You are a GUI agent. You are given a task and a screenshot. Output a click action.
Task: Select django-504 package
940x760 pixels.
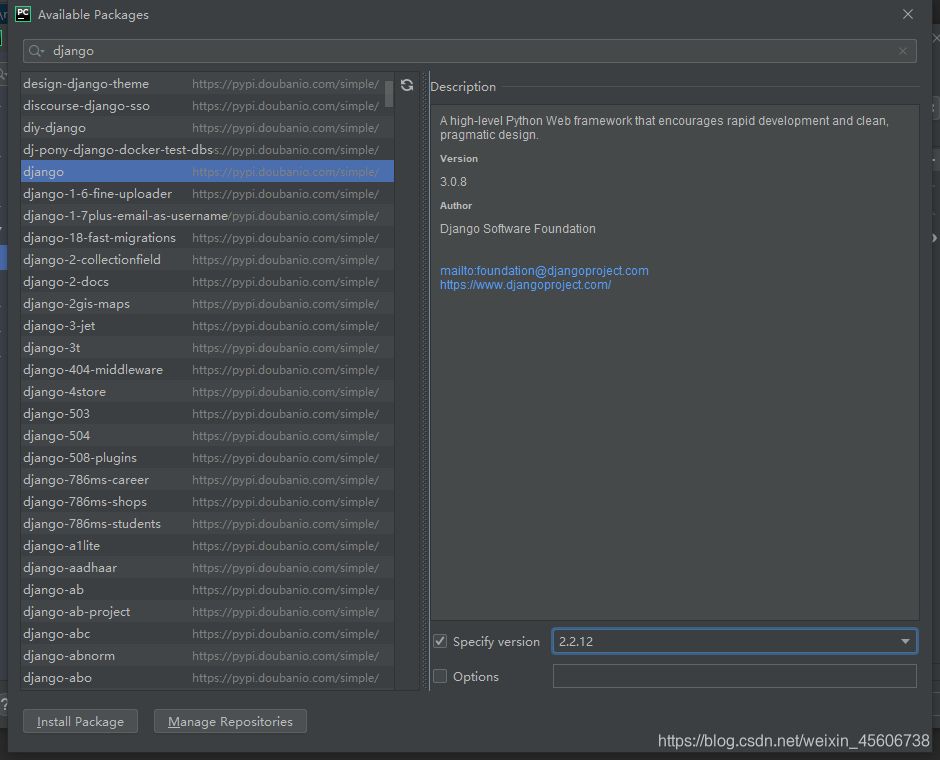click(207, 436)
